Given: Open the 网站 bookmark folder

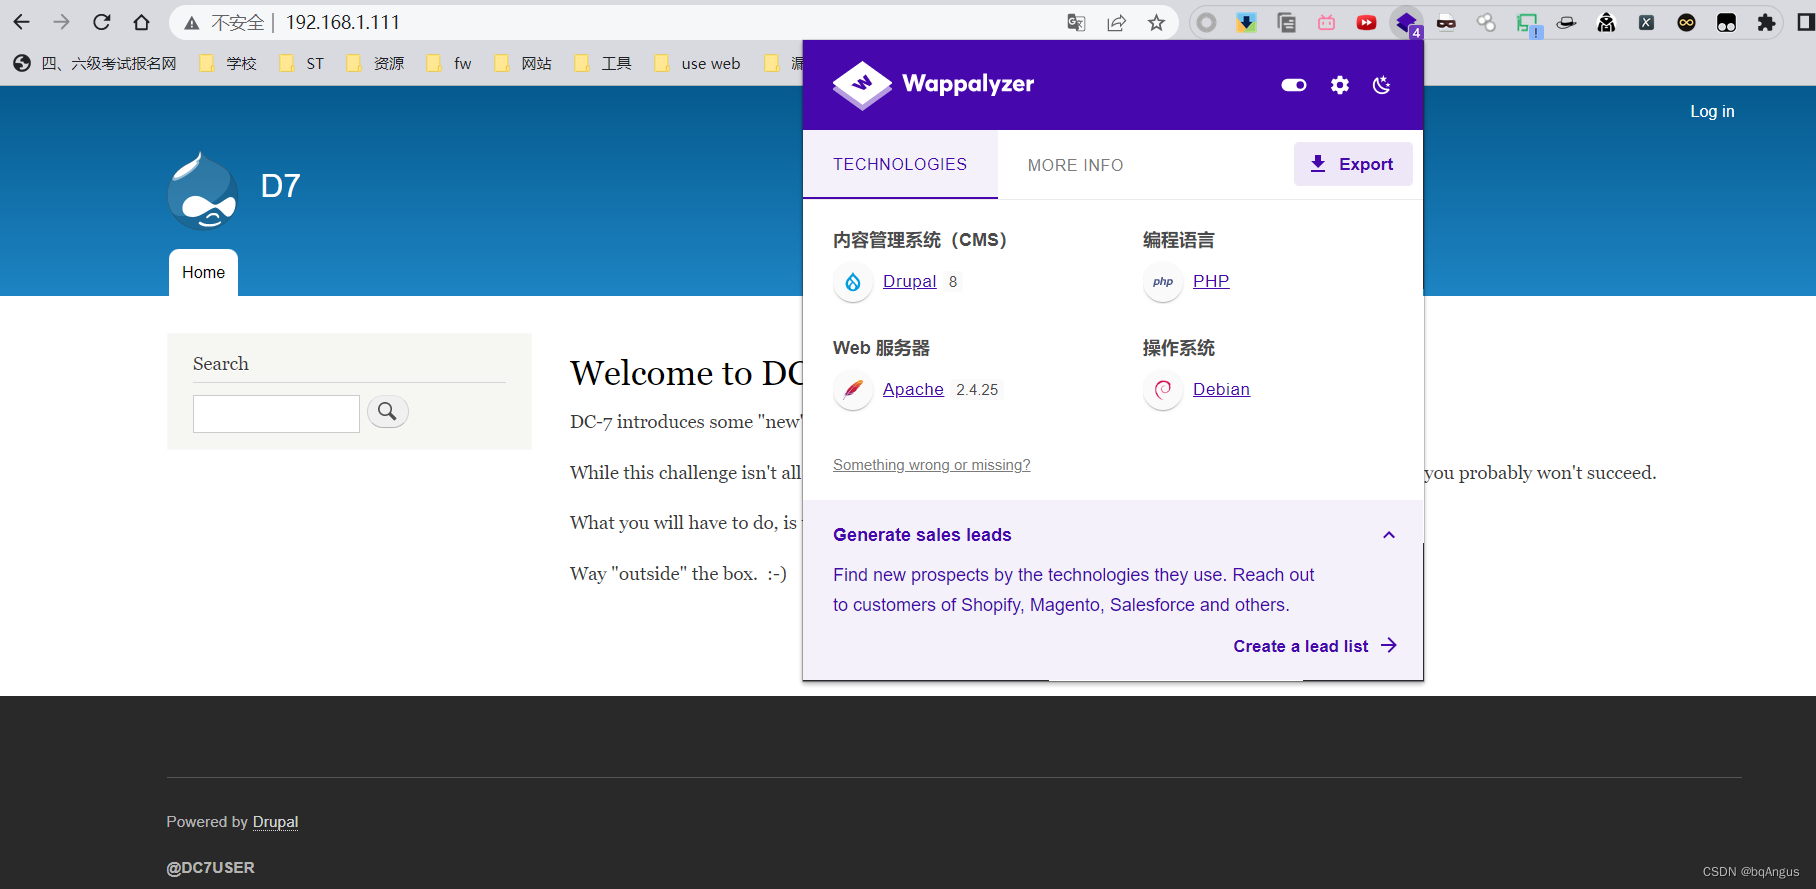Looking at the screenshot, I should click(x=522, y=63).
